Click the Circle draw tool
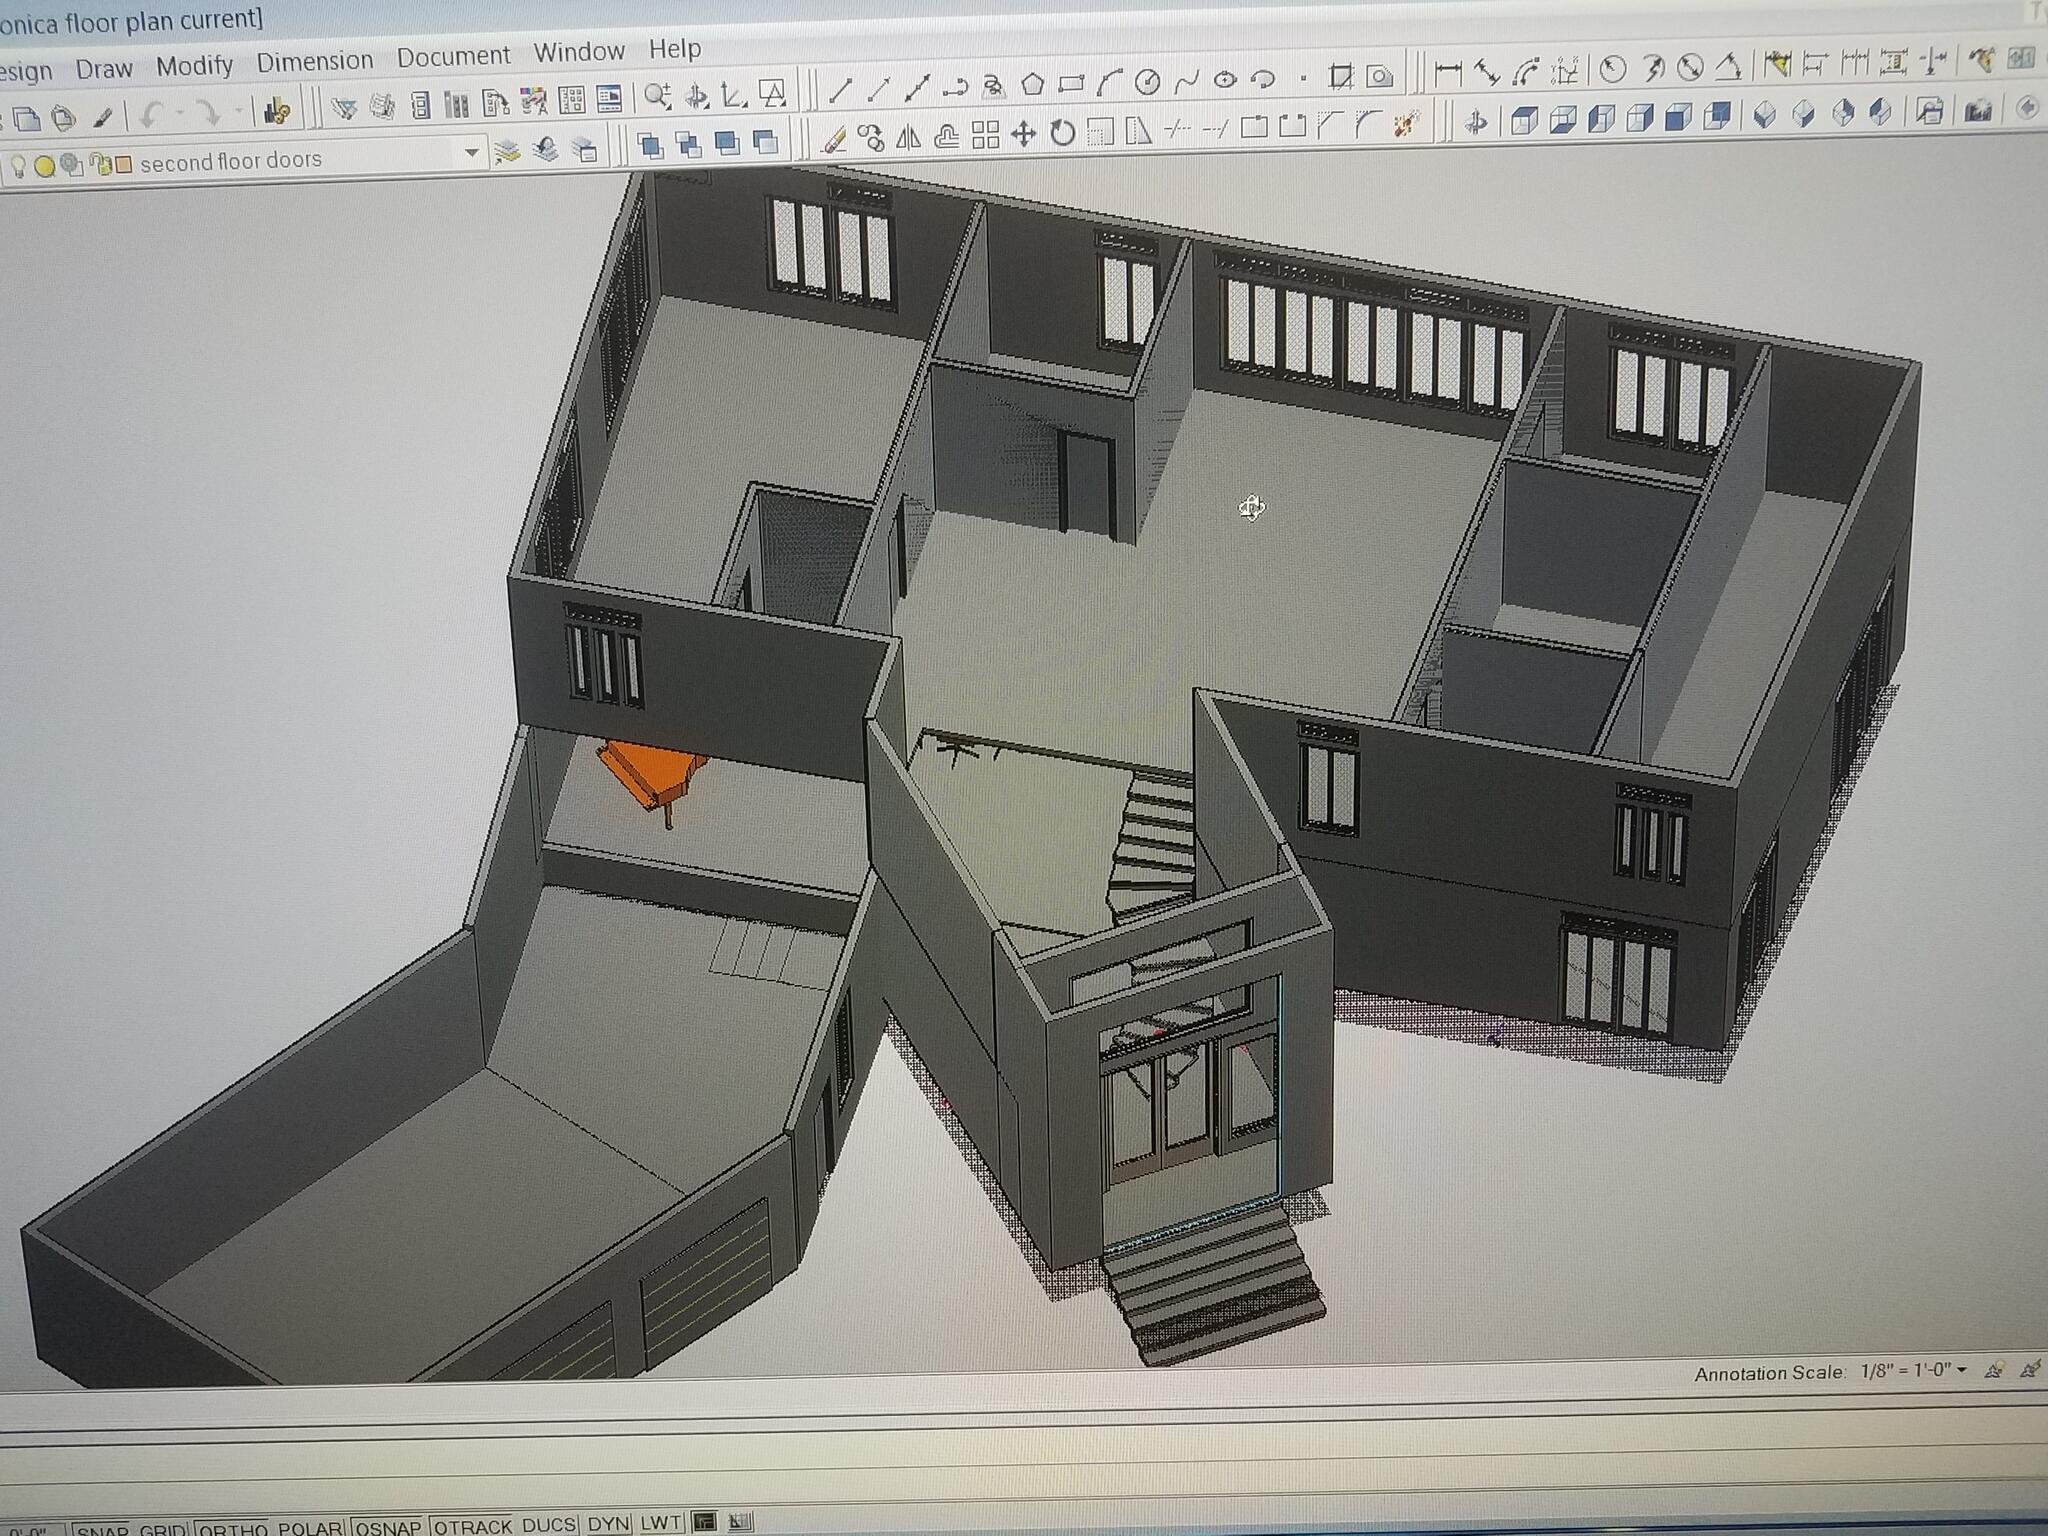Image resolution: width=2048 pixels, height=1536 pixels. click(x=1147, y=82)
